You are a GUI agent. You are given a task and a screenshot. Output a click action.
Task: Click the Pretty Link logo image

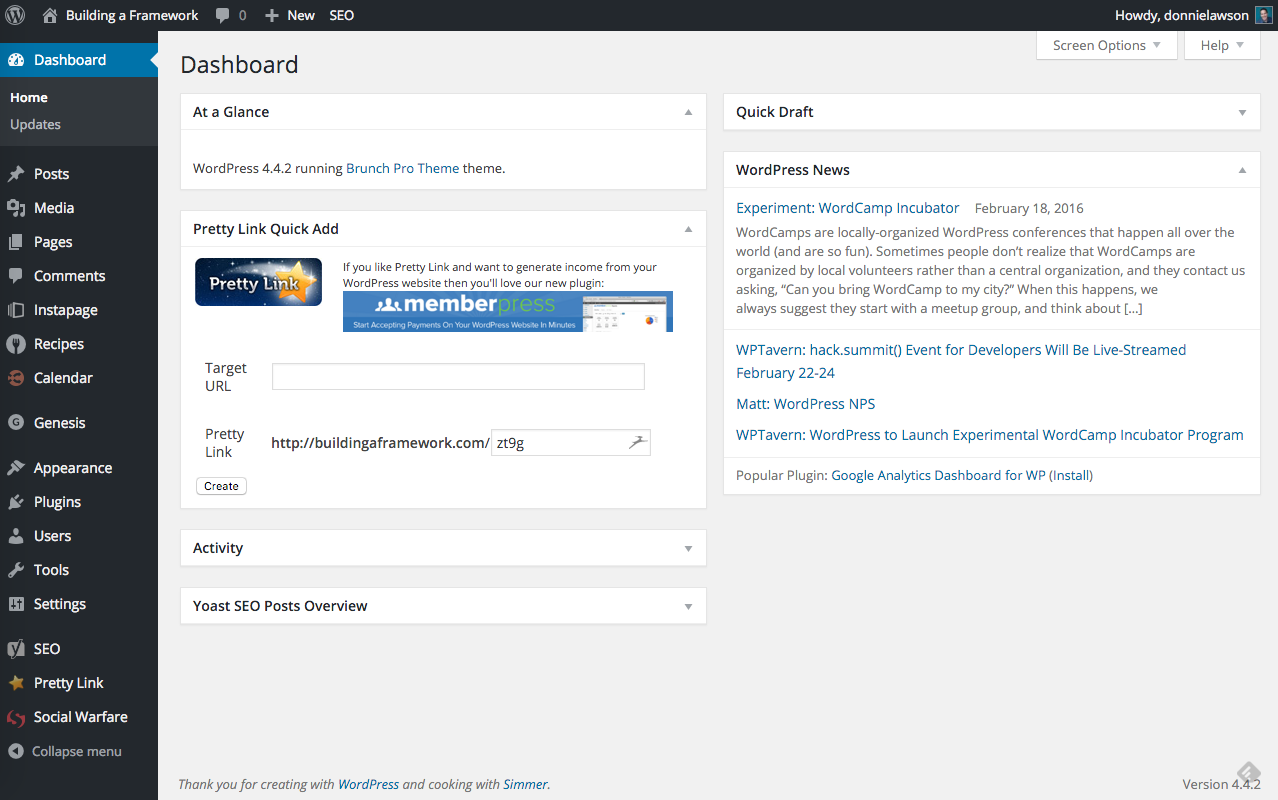pos(258,282)
